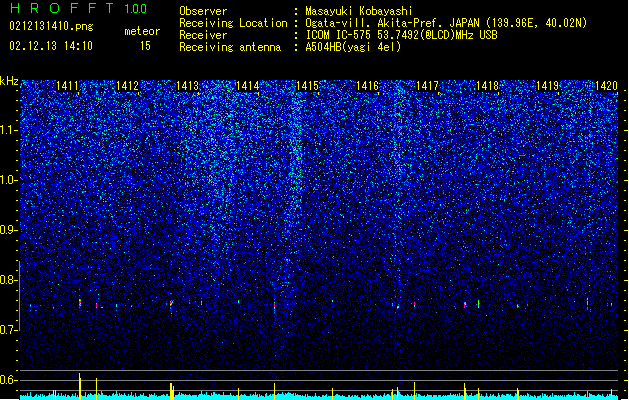Click the antenna text A504HB(yagi 4el)
This screenshot has height=400, width=629.
pyautogui.click(x=353, y=47)
